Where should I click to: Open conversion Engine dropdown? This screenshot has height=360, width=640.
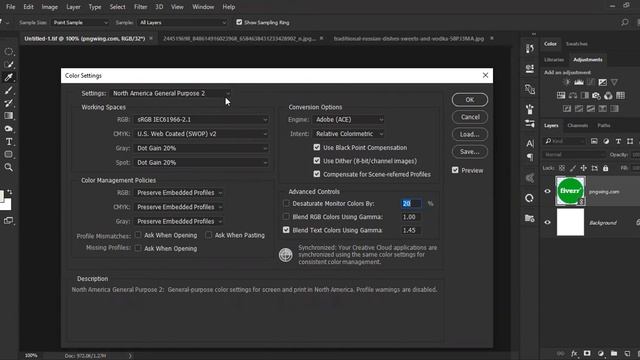(x=349, y=120)
